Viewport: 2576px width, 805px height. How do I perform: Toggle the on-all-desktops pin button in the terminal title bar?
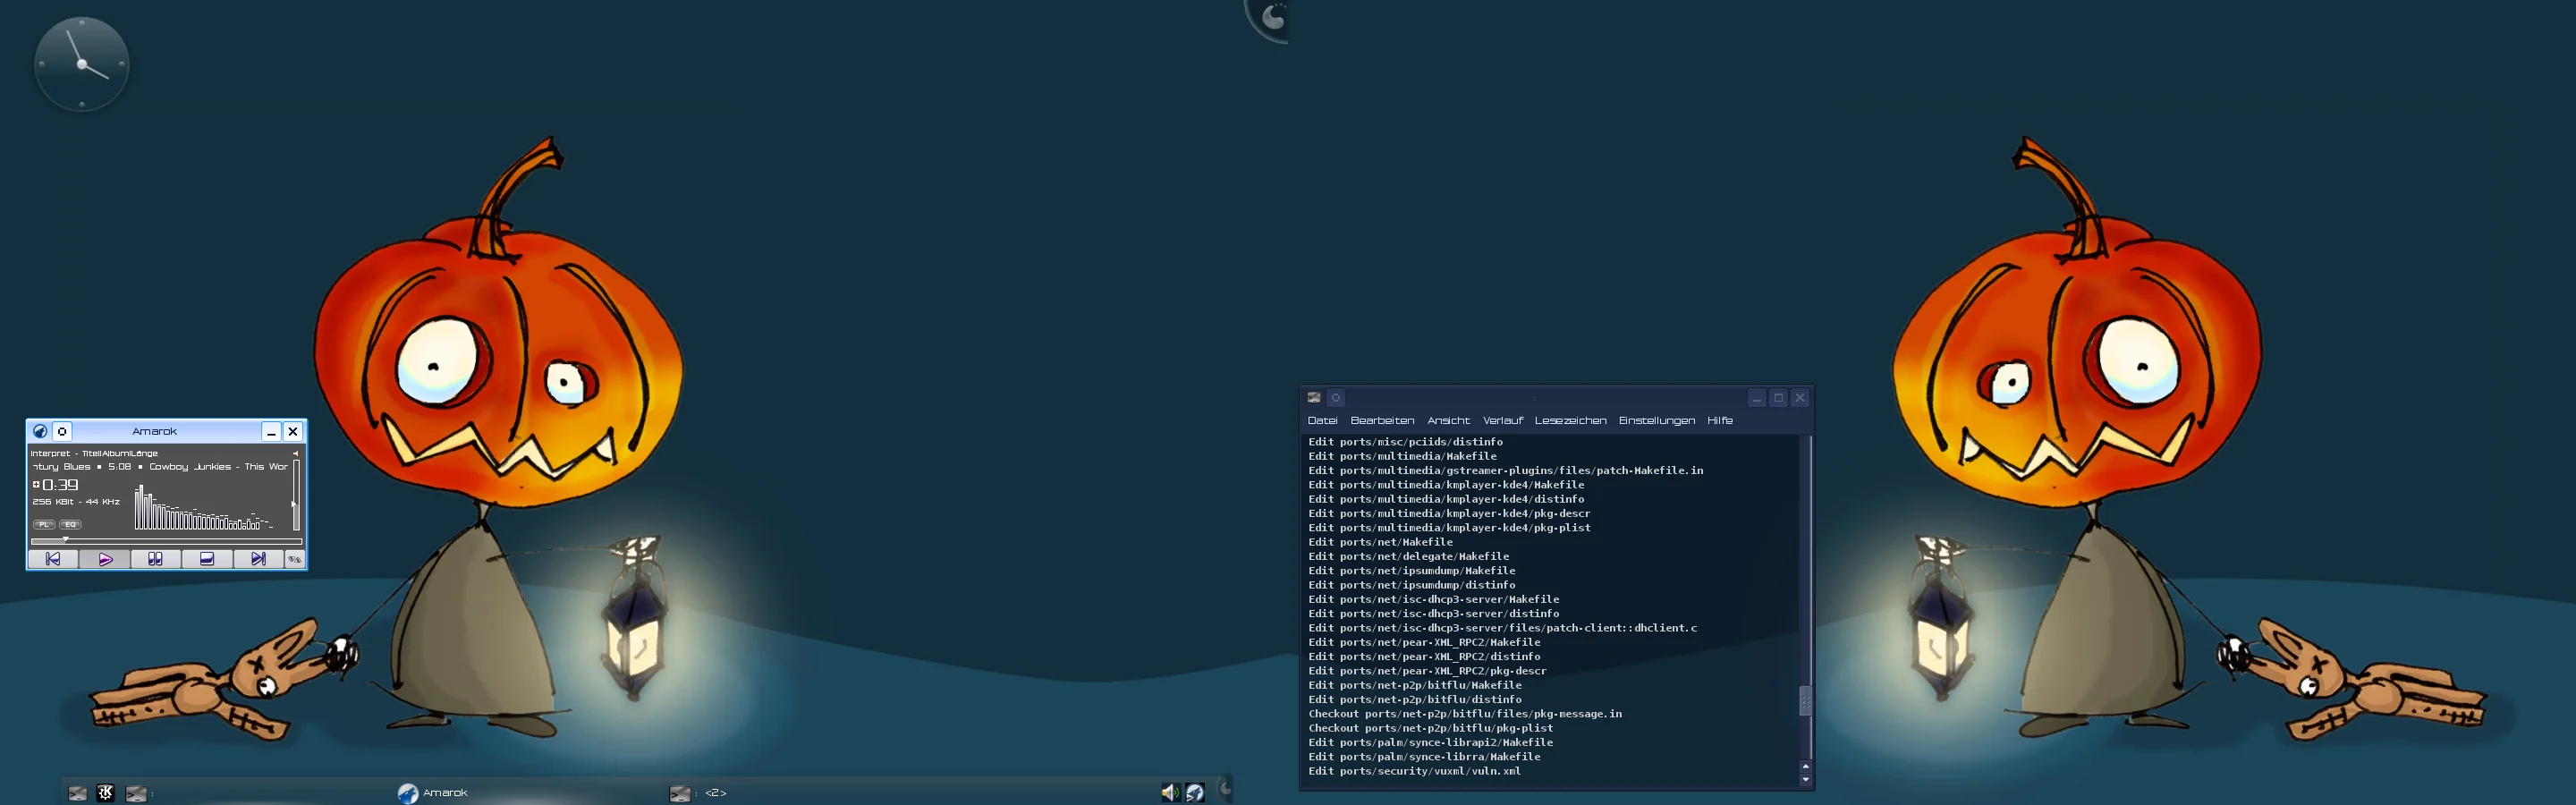[x=1335, y=398]
